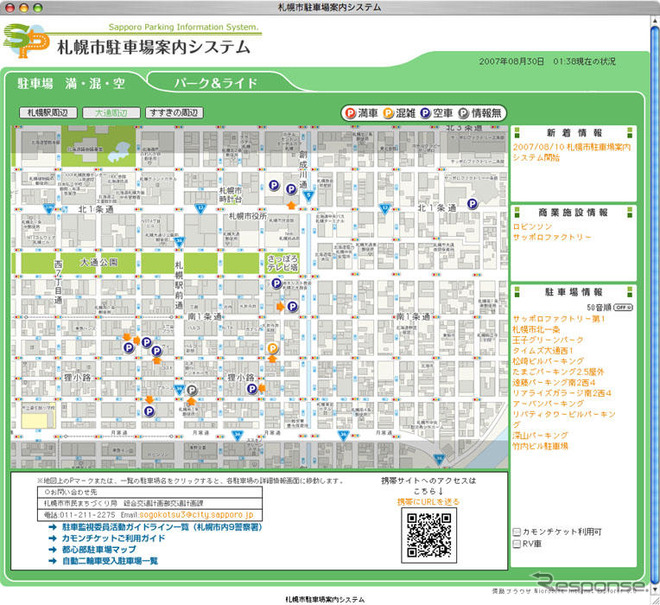Image resolution: width=660 pixels, height=605 pixels.
Task: Show the 札幌駅周辺 area map
Action: pos(47,113)
